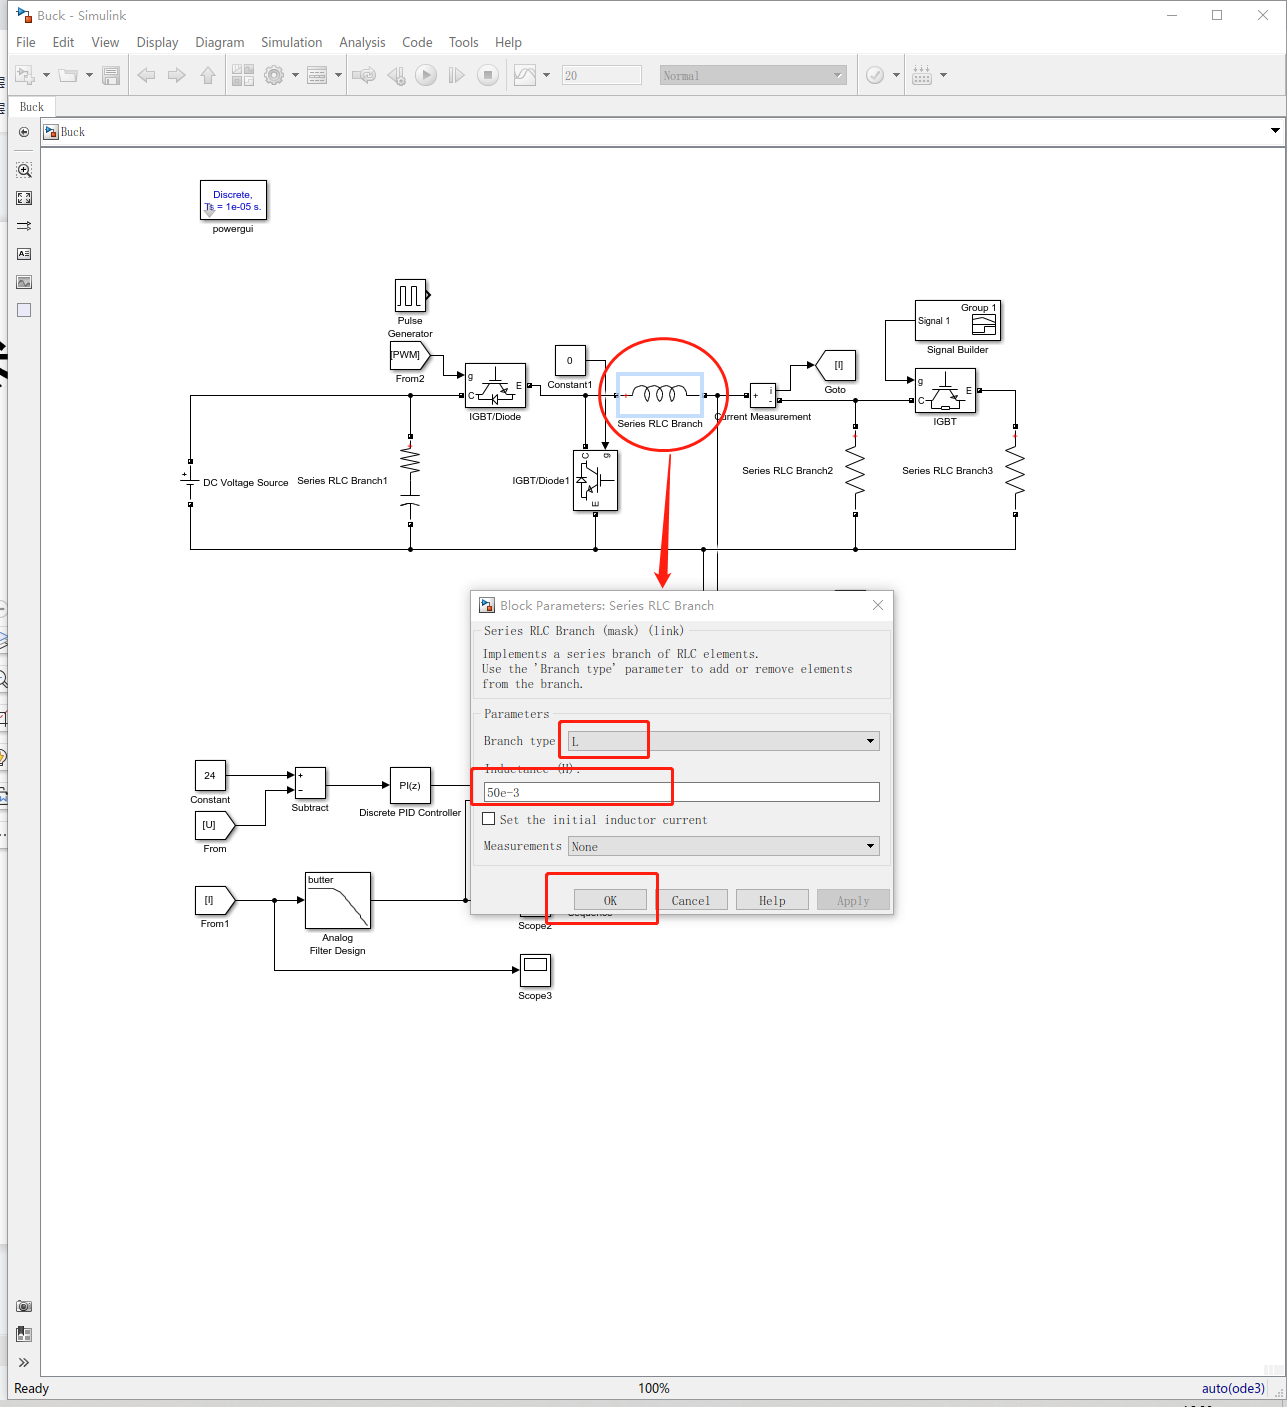Click the Build Model toolbar icon
Viewport: 1287px width, 1407px height.
click(x=922, y=75)
